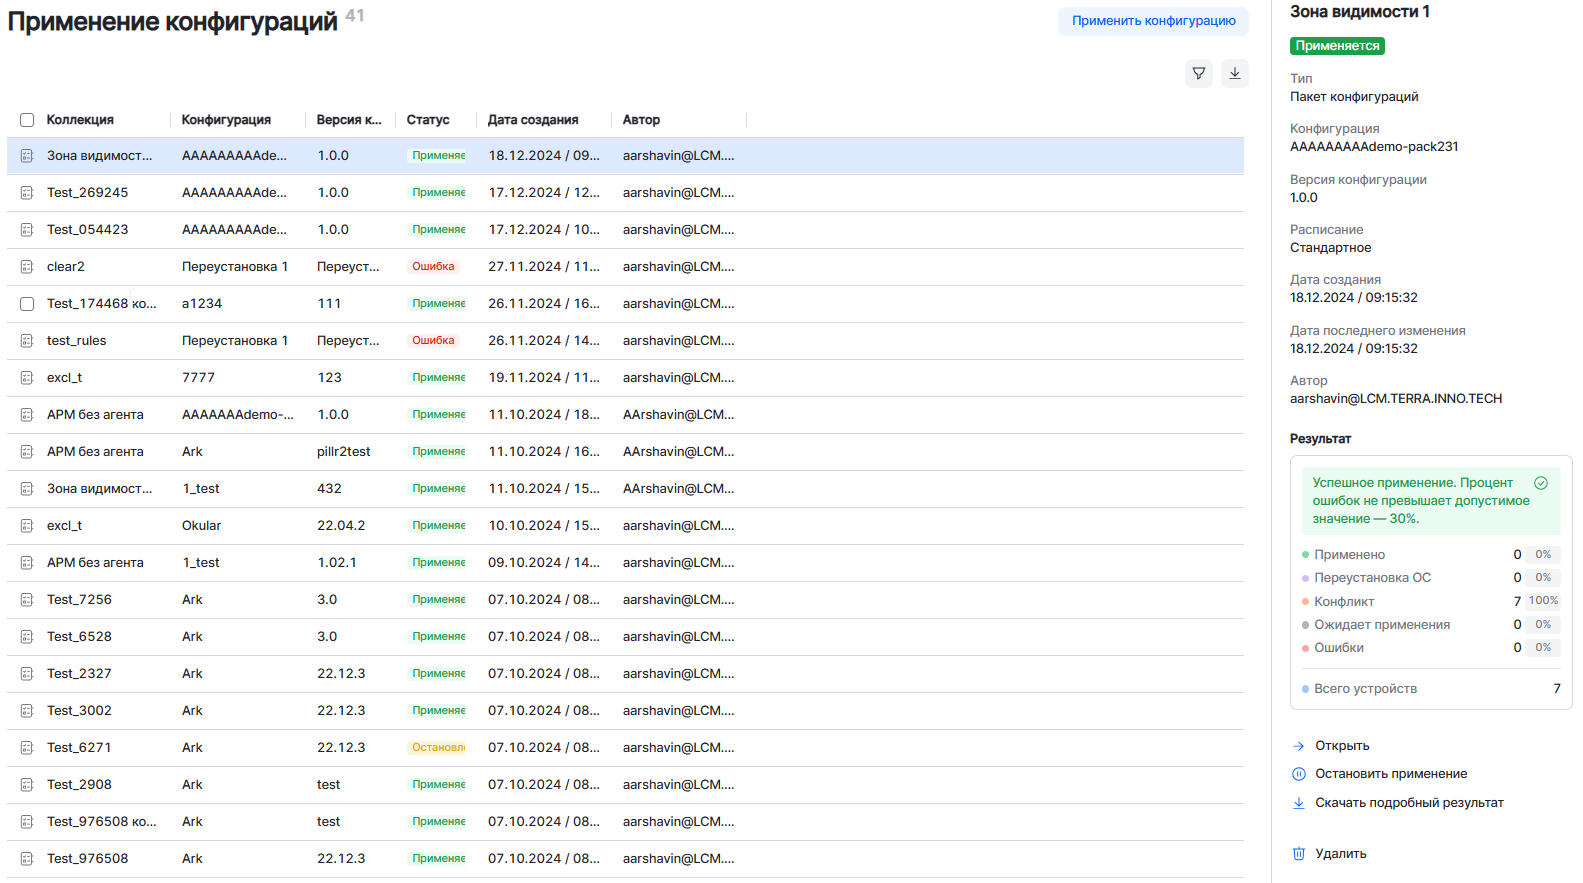Click the checklist icon of the clear2 row
The width and height of the screenshot is (1583, 883).
click(27, 267)
